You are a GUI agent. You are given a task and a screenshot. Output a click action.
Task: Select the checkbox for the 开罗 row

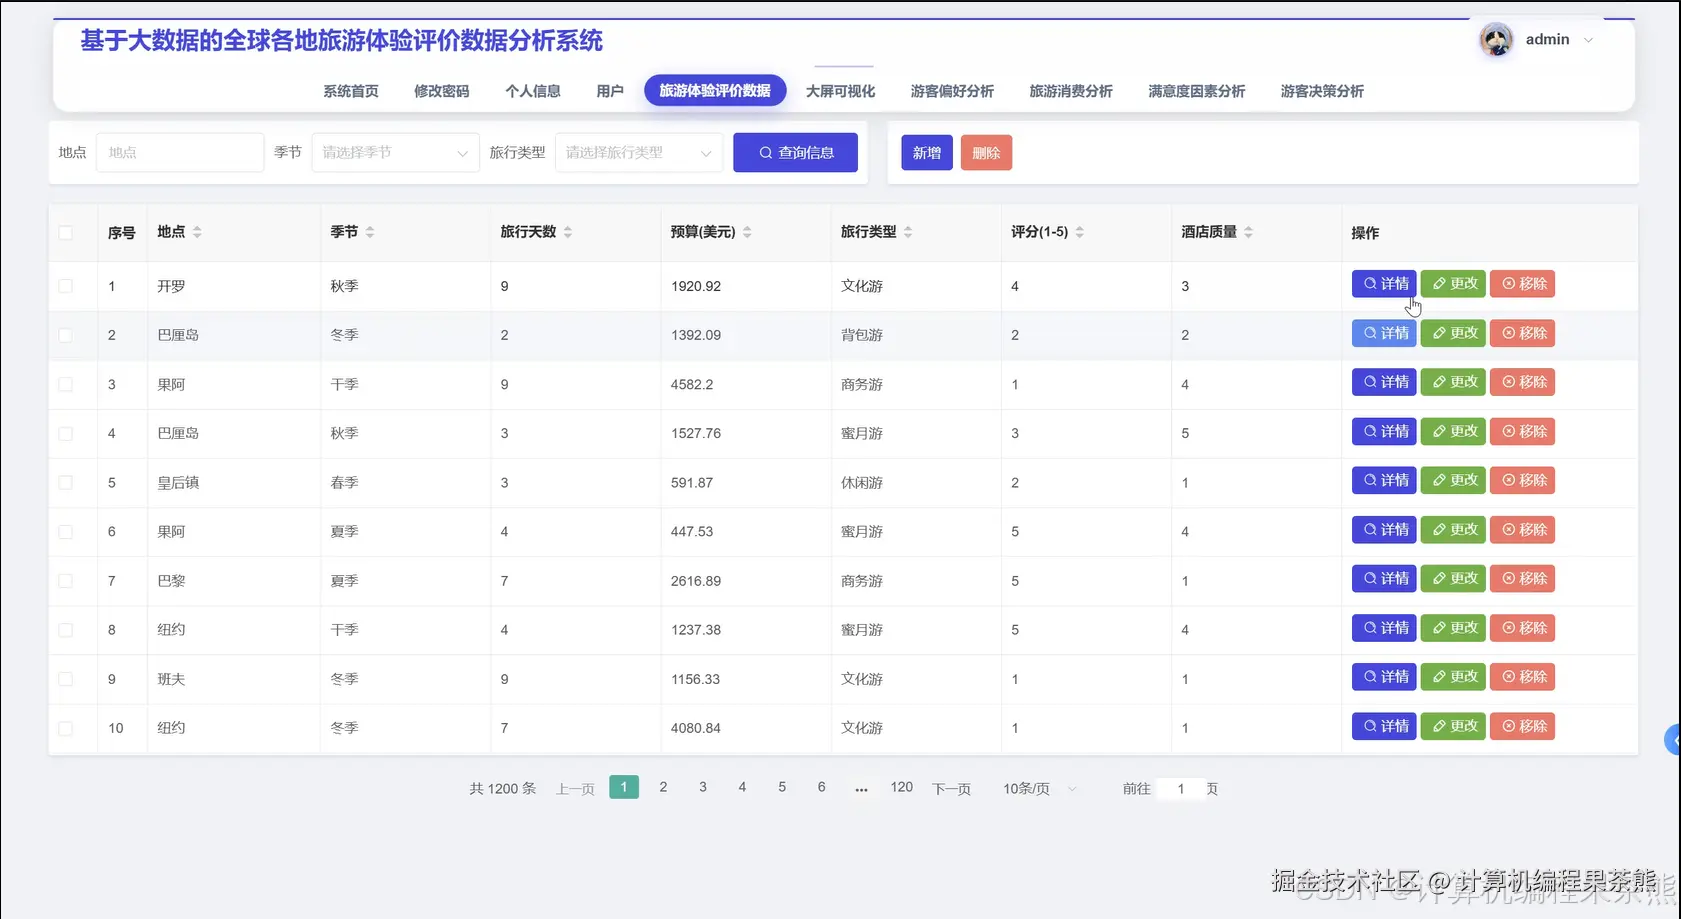(67, 285)
